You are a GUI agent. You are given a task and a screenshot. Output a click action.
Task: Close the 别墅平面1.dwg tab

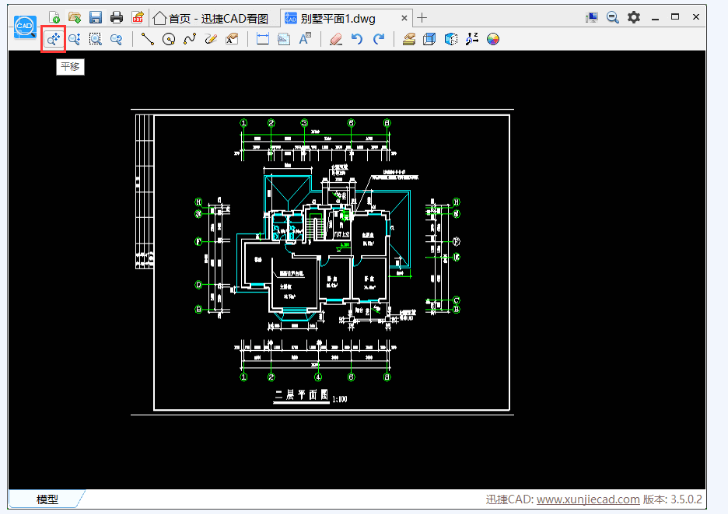point(403,18)
